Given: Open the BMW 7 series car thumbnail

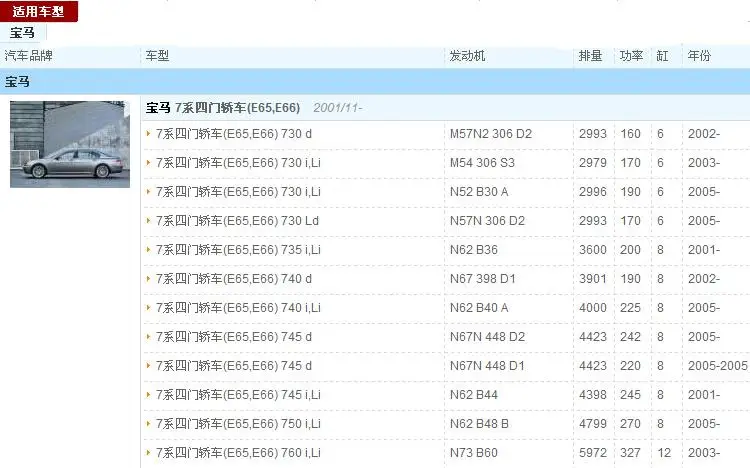Looking at the screenshot, I should point(70,144).
